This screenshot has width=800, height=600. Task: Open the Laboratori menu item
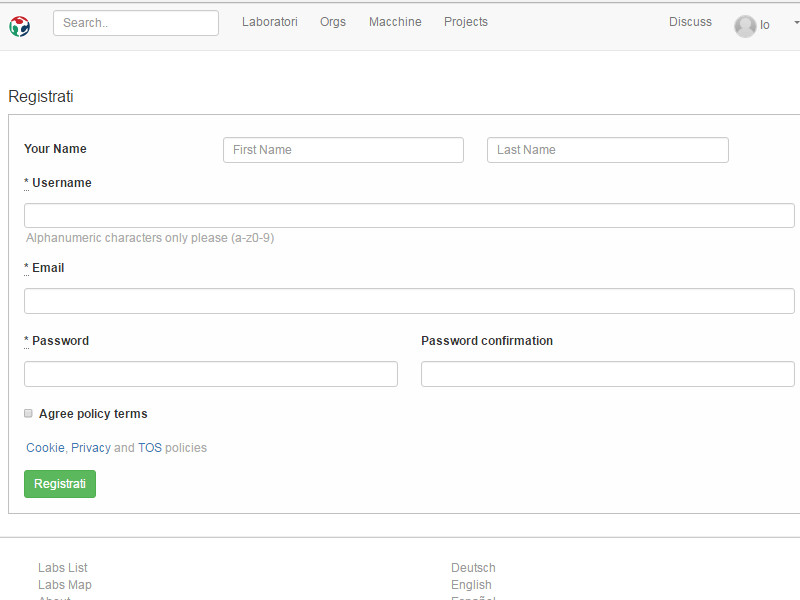(x=270, y=22)
